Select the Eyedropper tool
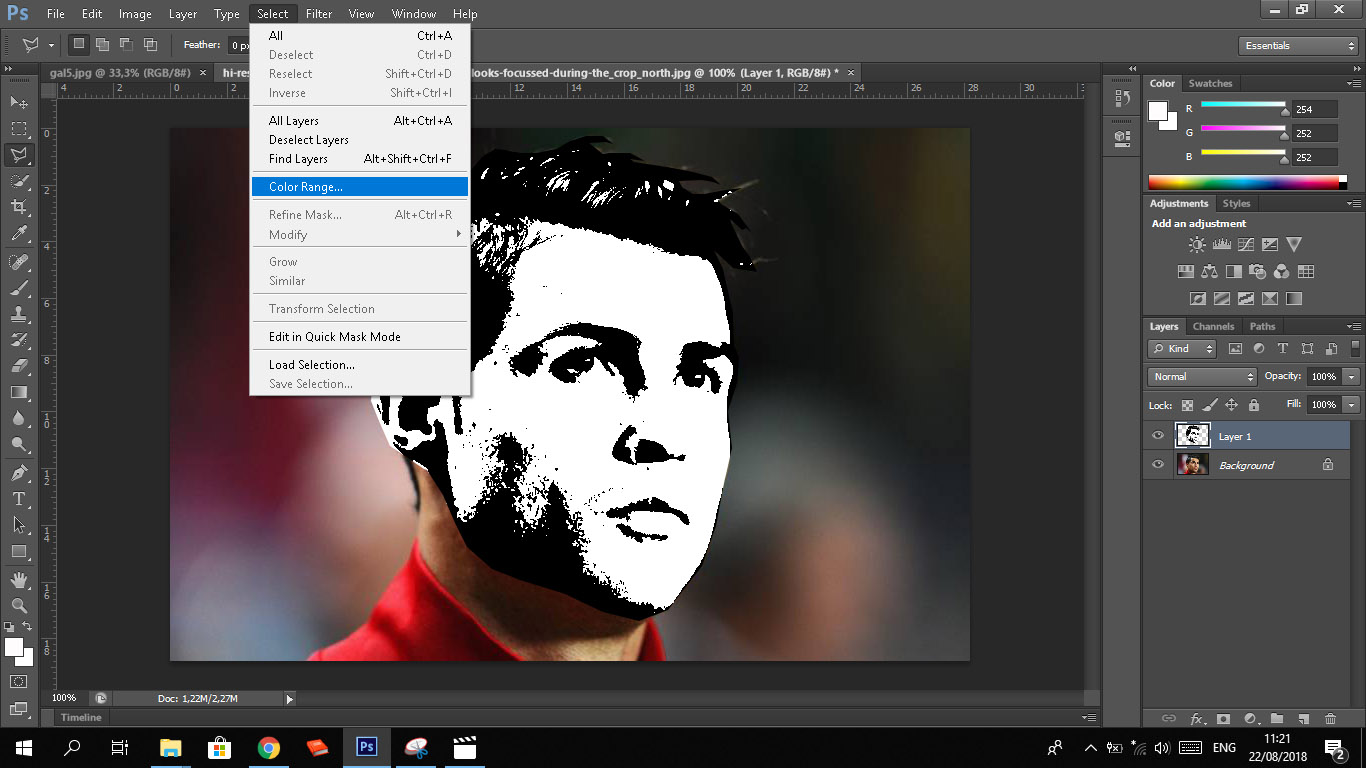 coord(19,234)
